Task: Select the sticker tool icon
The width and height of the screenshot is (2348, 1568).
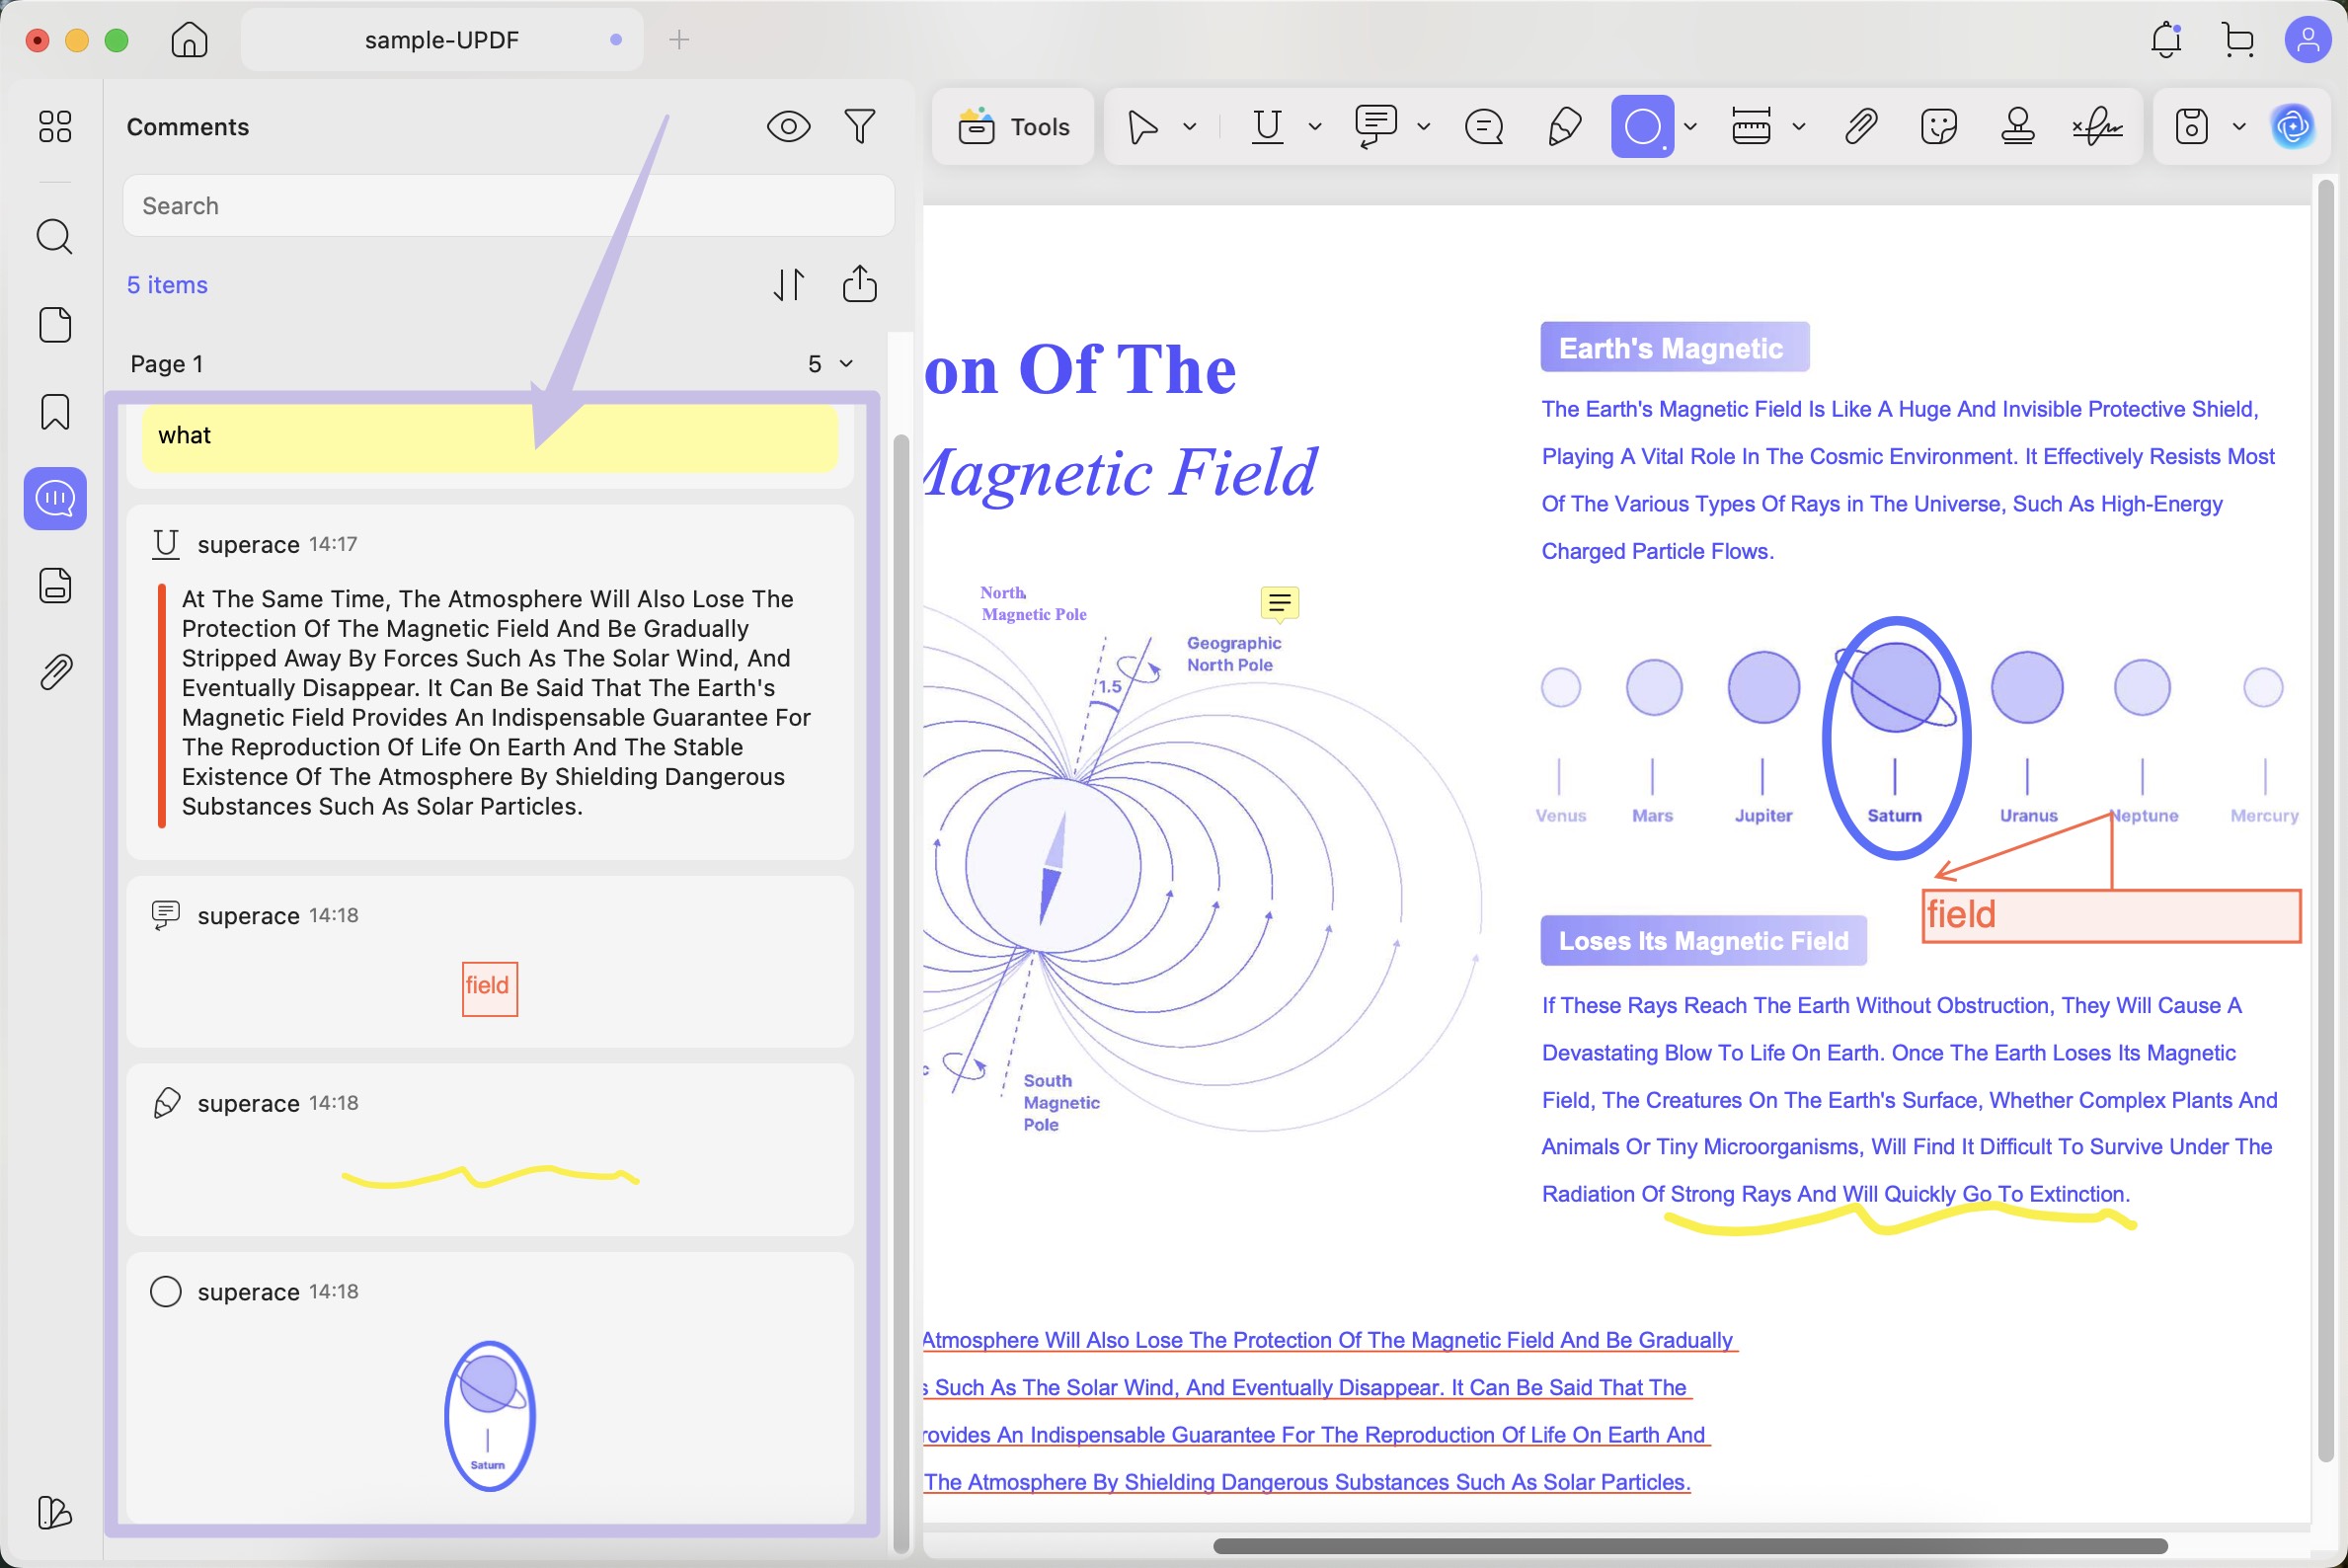Action: click(x=1938, y=127)
